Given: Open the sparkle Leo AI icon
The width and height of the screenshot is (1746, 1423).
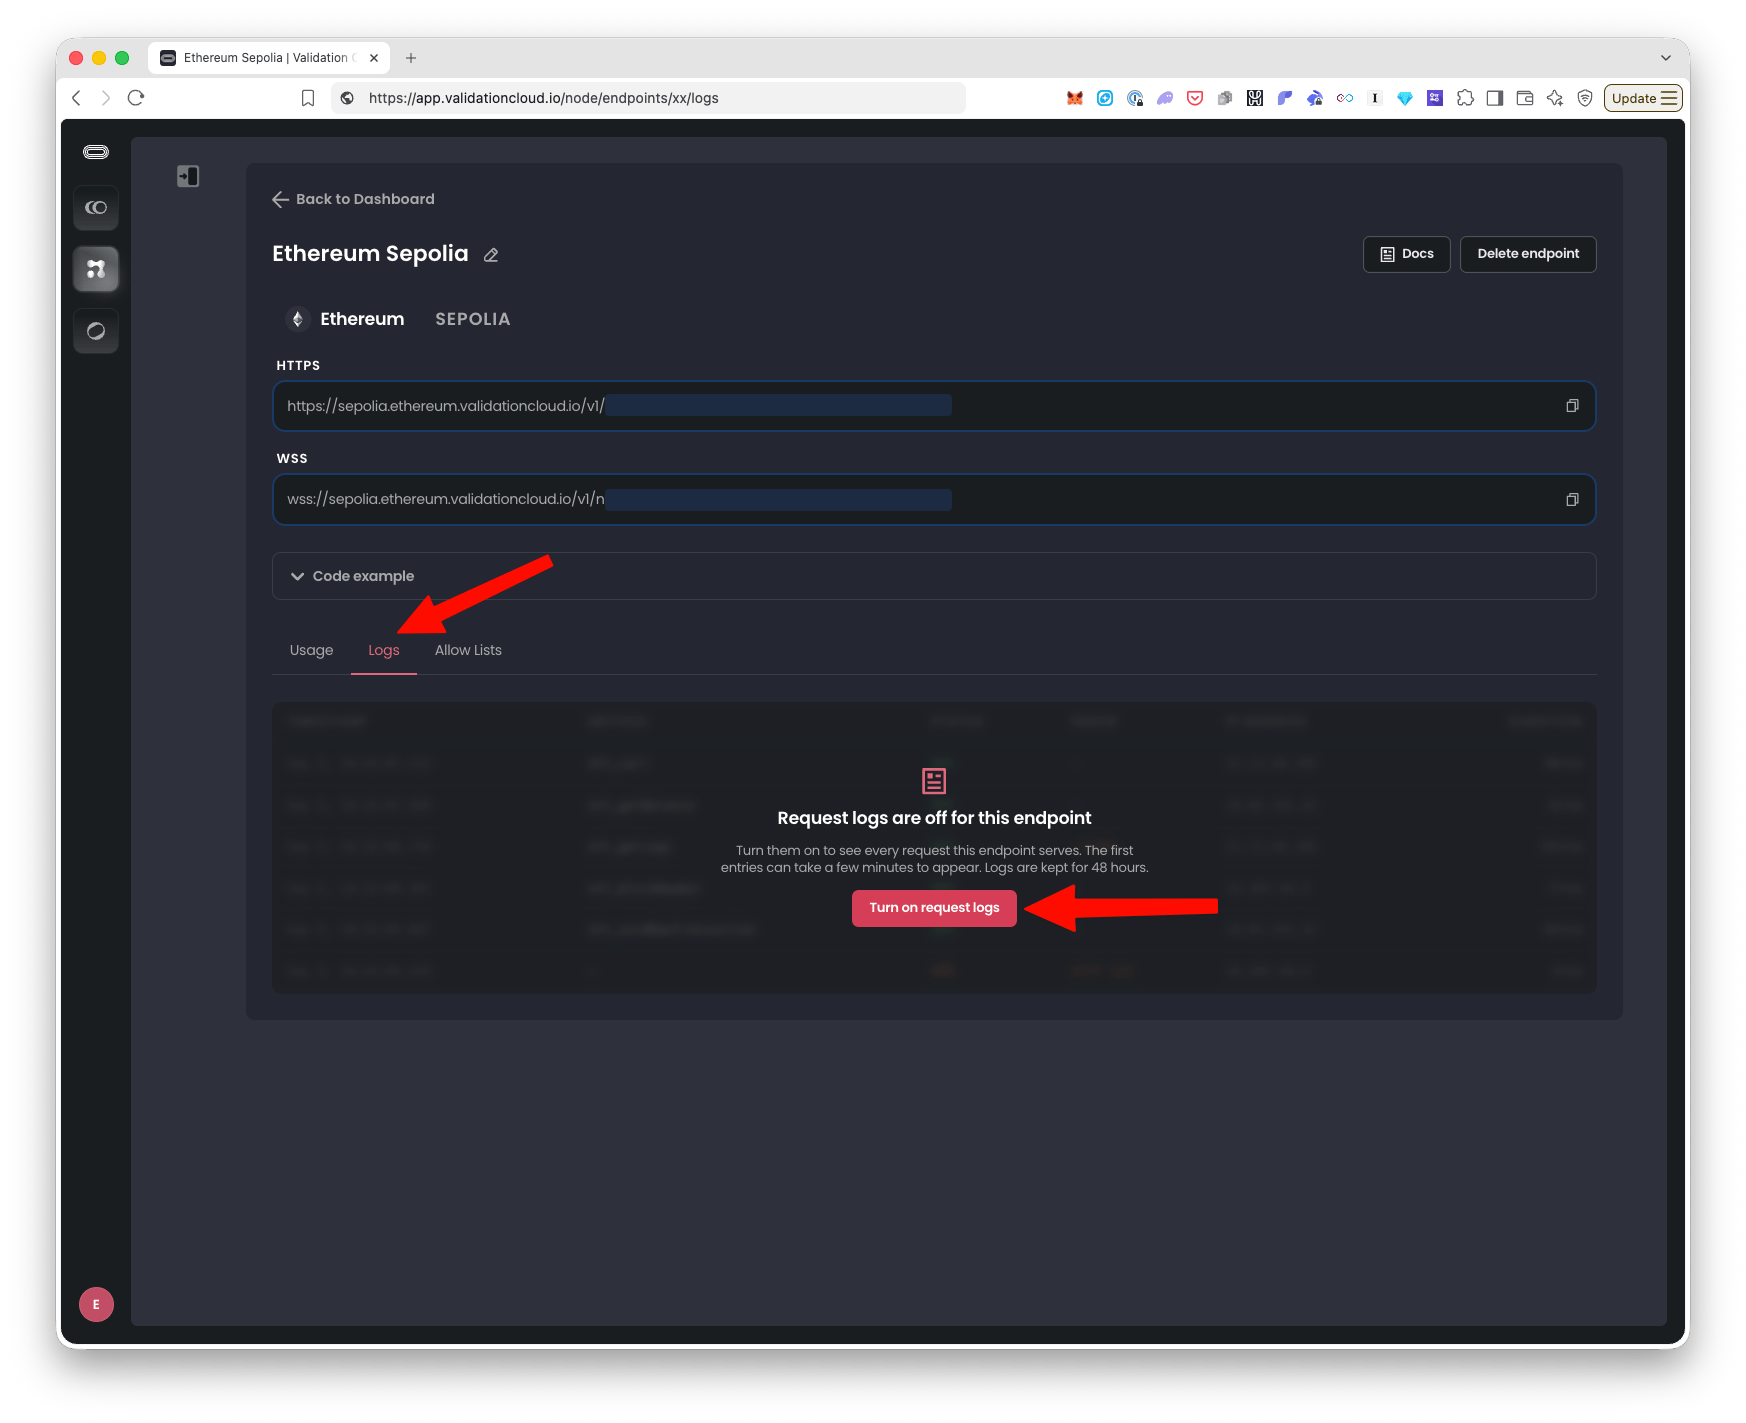Looking at the screenshot, I should [x=1555, y=98].
